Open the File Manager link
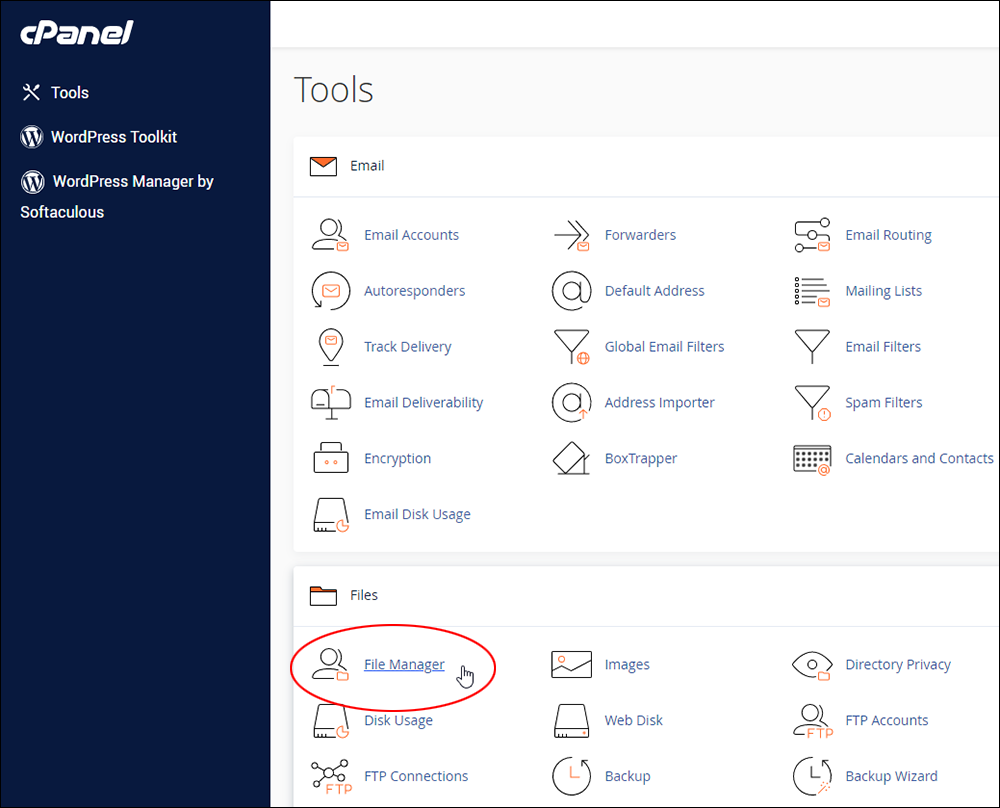The height and width of the screenshot is (808, 1000). 404,665
